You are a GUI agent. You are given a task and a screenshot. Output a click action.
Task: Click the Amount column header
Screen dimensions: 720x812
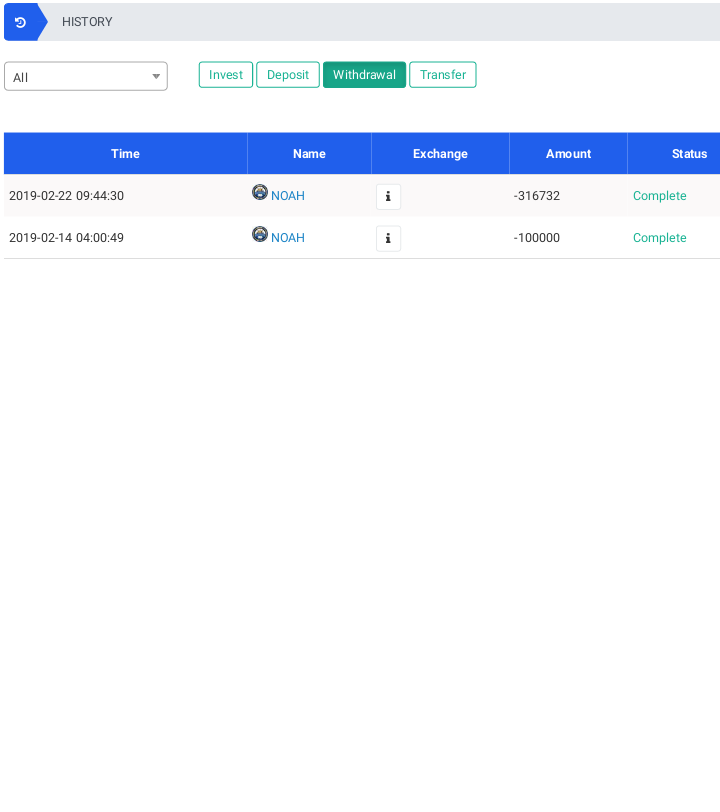pyautogui.click(x=568, y=154)
